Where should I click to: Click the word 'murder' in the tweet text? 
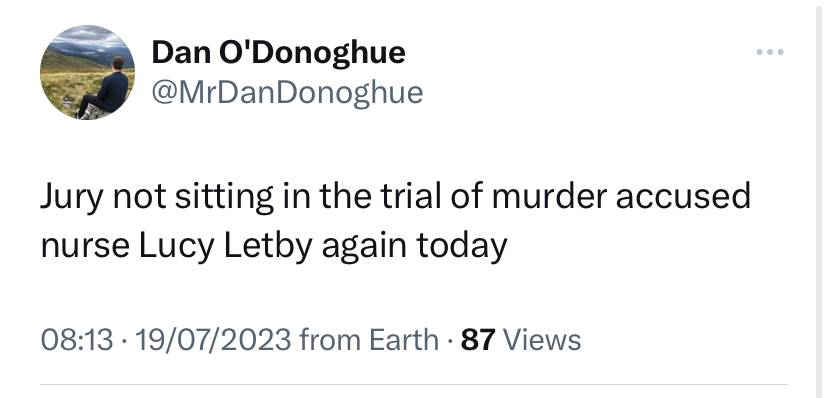point(548,195)
